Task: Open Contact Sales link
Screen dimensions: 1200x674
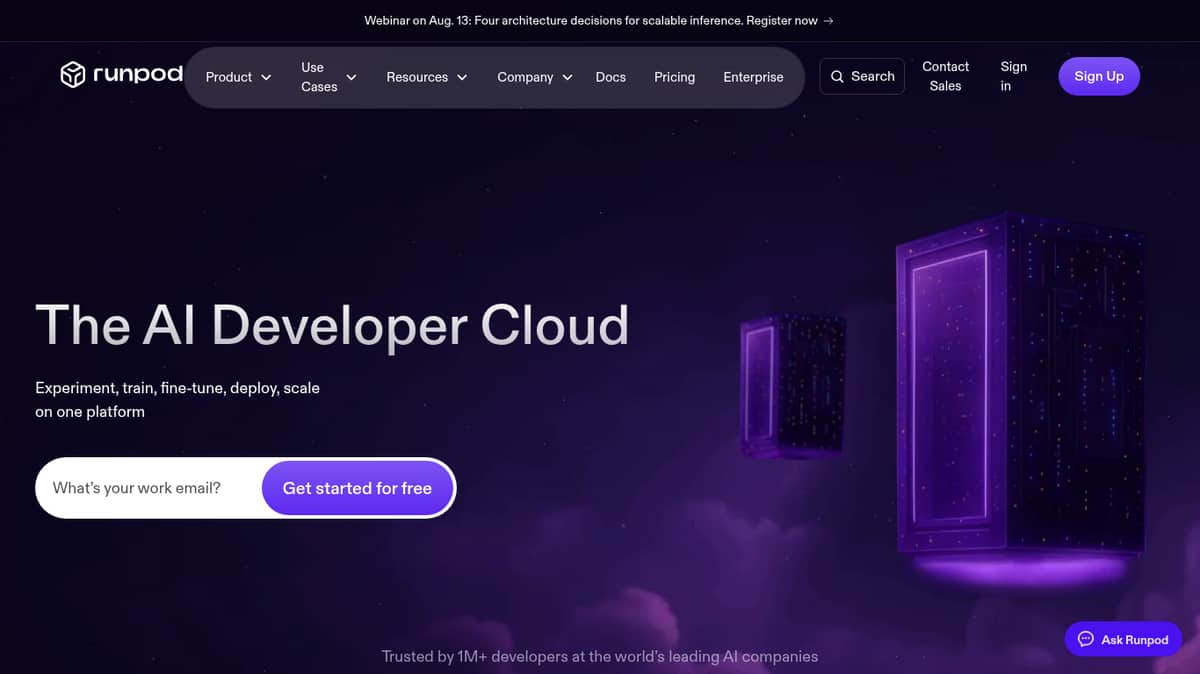Action: (x=945, y=76)
